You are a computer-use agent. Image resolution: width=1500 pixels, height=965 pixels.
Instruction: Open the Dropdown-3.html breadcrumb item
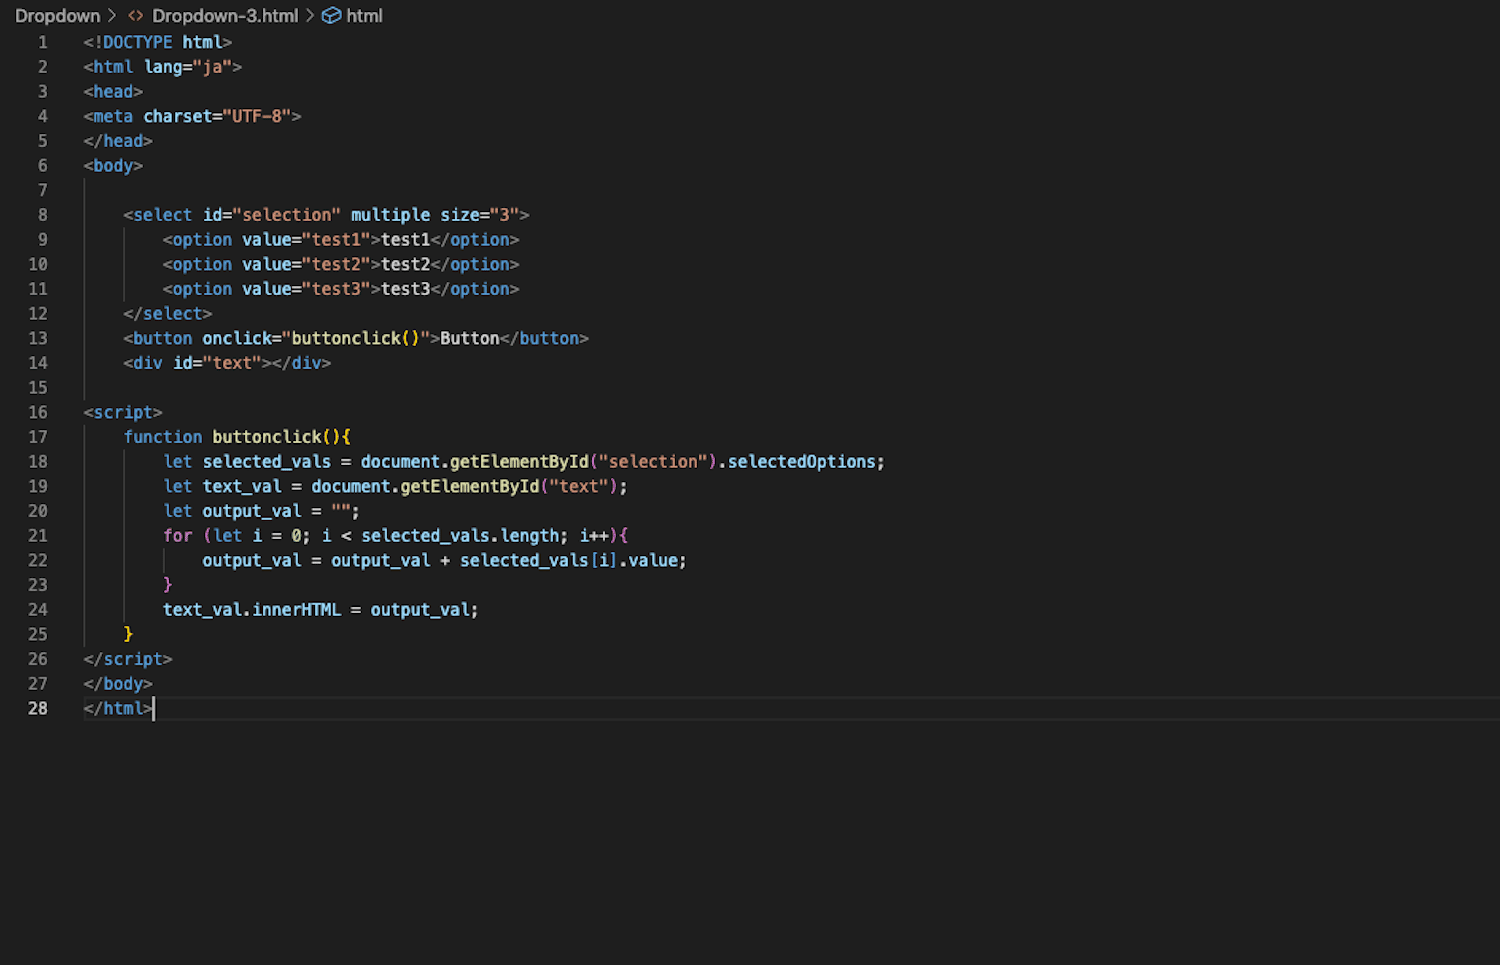(224, 16)
